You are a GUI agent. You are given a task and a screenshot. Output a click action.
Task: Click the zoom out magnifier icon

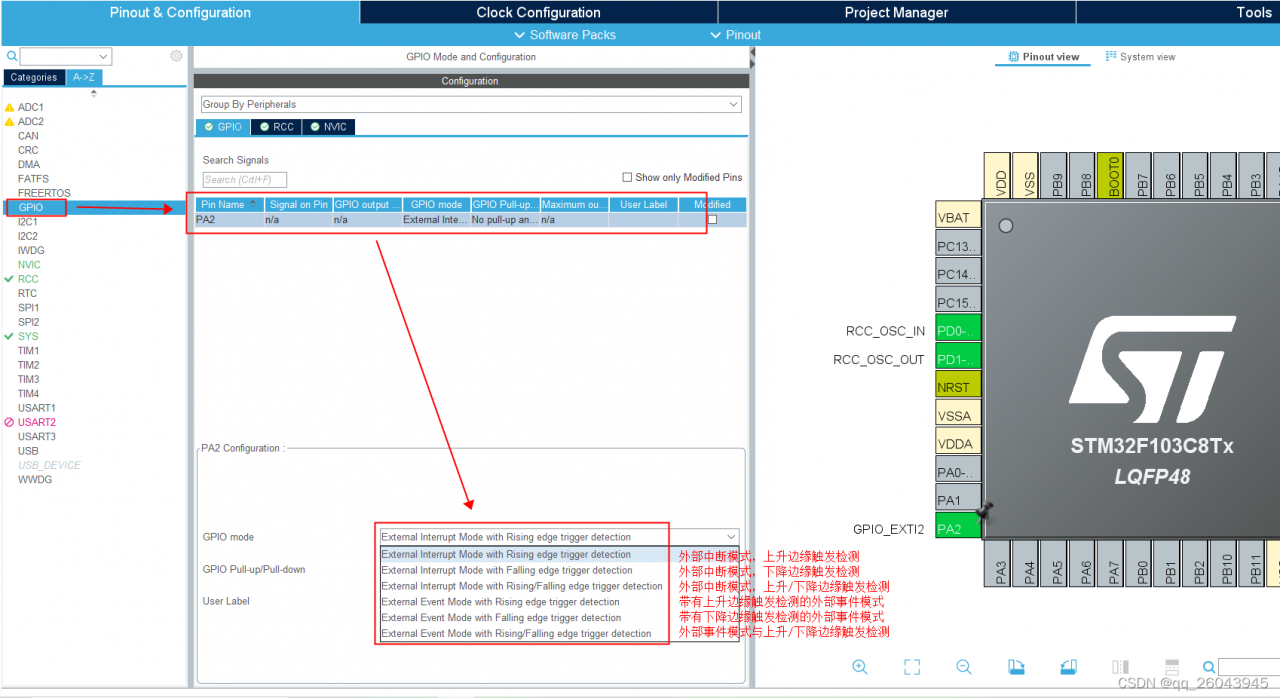[x=964, y=667]
